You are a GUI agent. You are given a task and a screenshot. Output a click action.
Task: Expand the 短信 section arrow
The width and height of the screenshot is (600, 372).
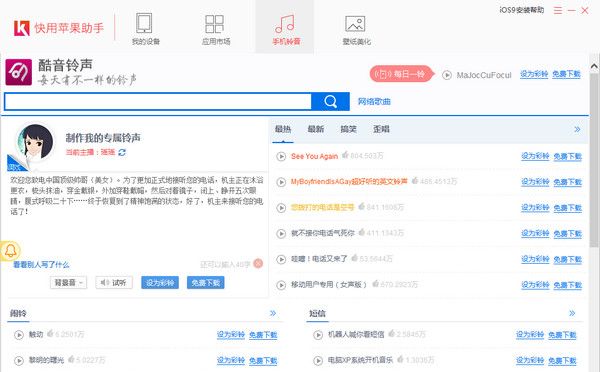572,313
